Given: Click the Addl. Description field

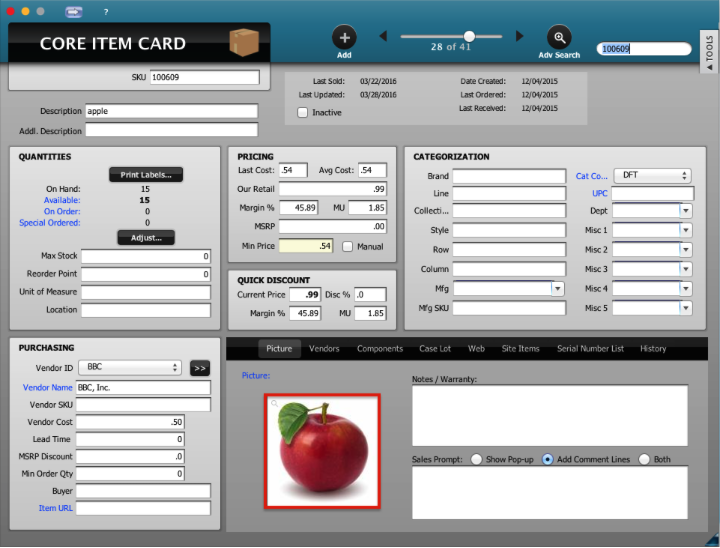Looking at the screenshot, I should click(171, 130).
